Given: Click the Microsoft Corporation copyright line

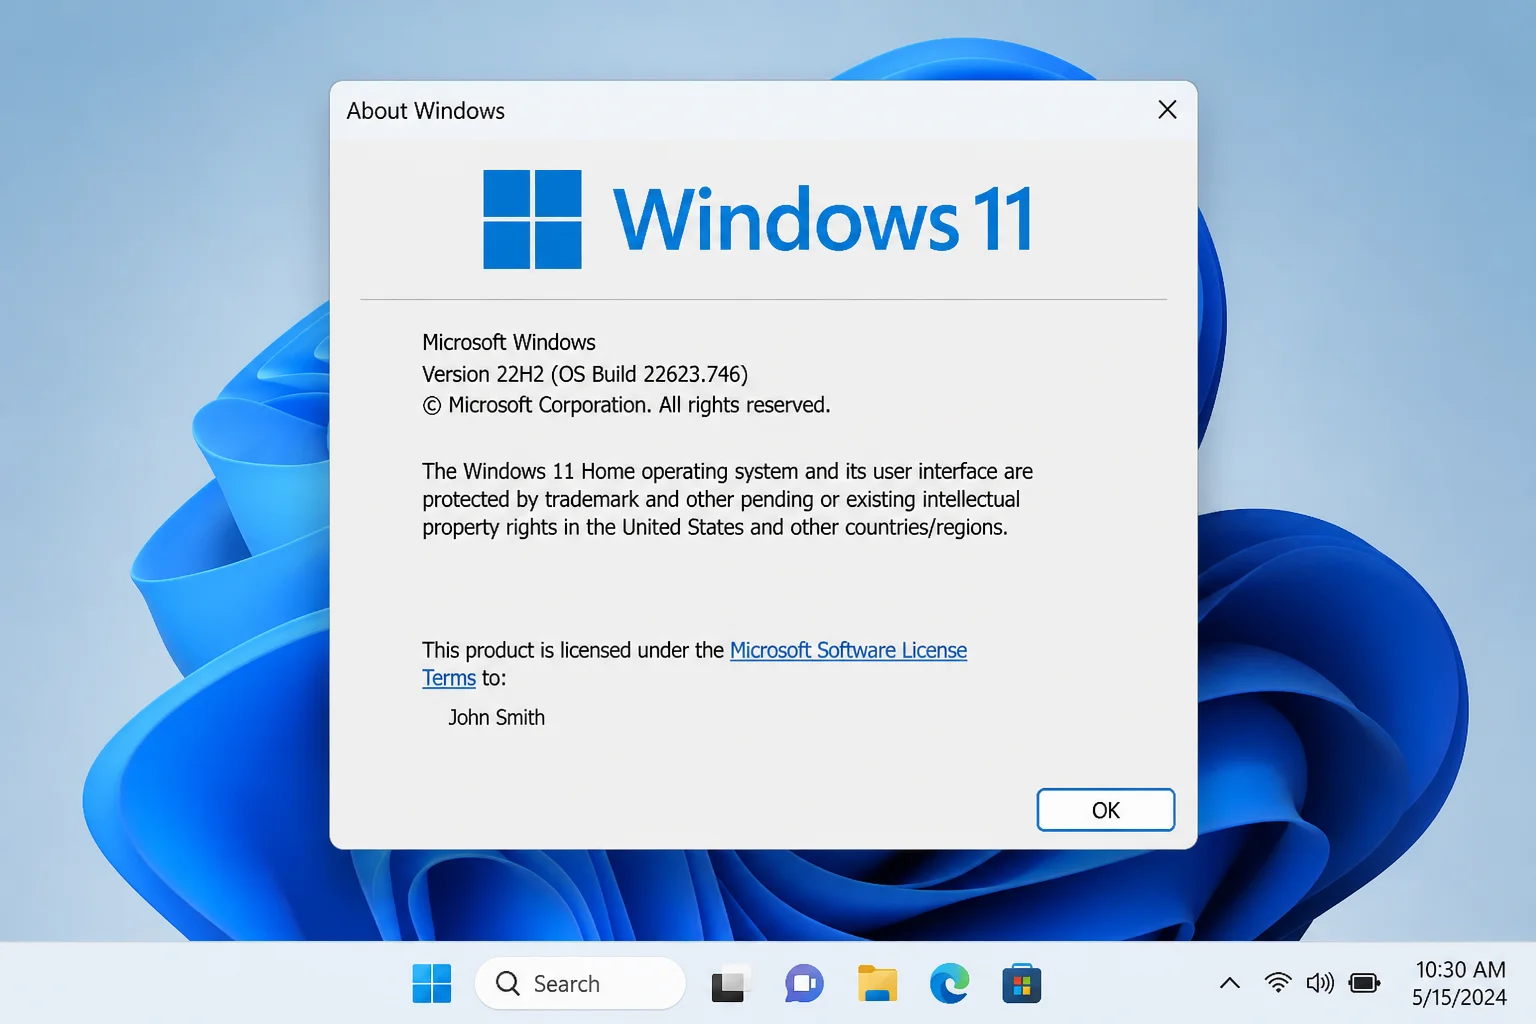Looking at the screenshot, I should click(626, 405).
